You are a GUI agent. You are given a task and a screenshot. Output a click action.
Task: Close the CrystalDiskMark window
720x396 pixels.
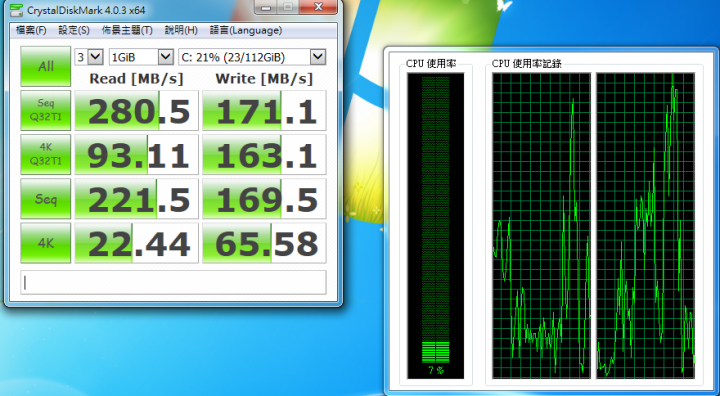coord(318,7)
